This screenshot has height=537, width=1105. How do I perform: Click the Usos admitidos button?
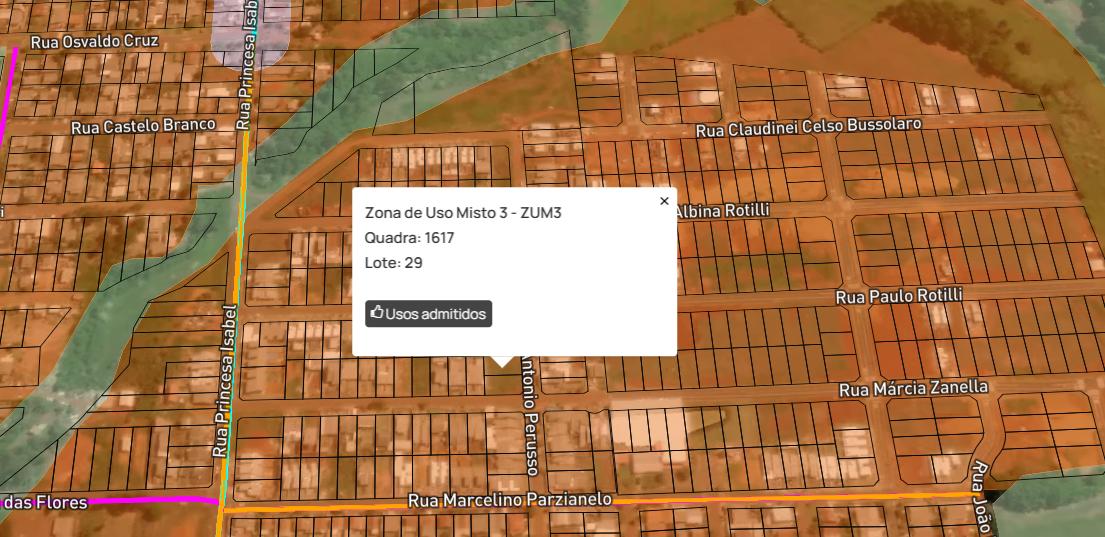pyautogui.click(x=428, y=314)
